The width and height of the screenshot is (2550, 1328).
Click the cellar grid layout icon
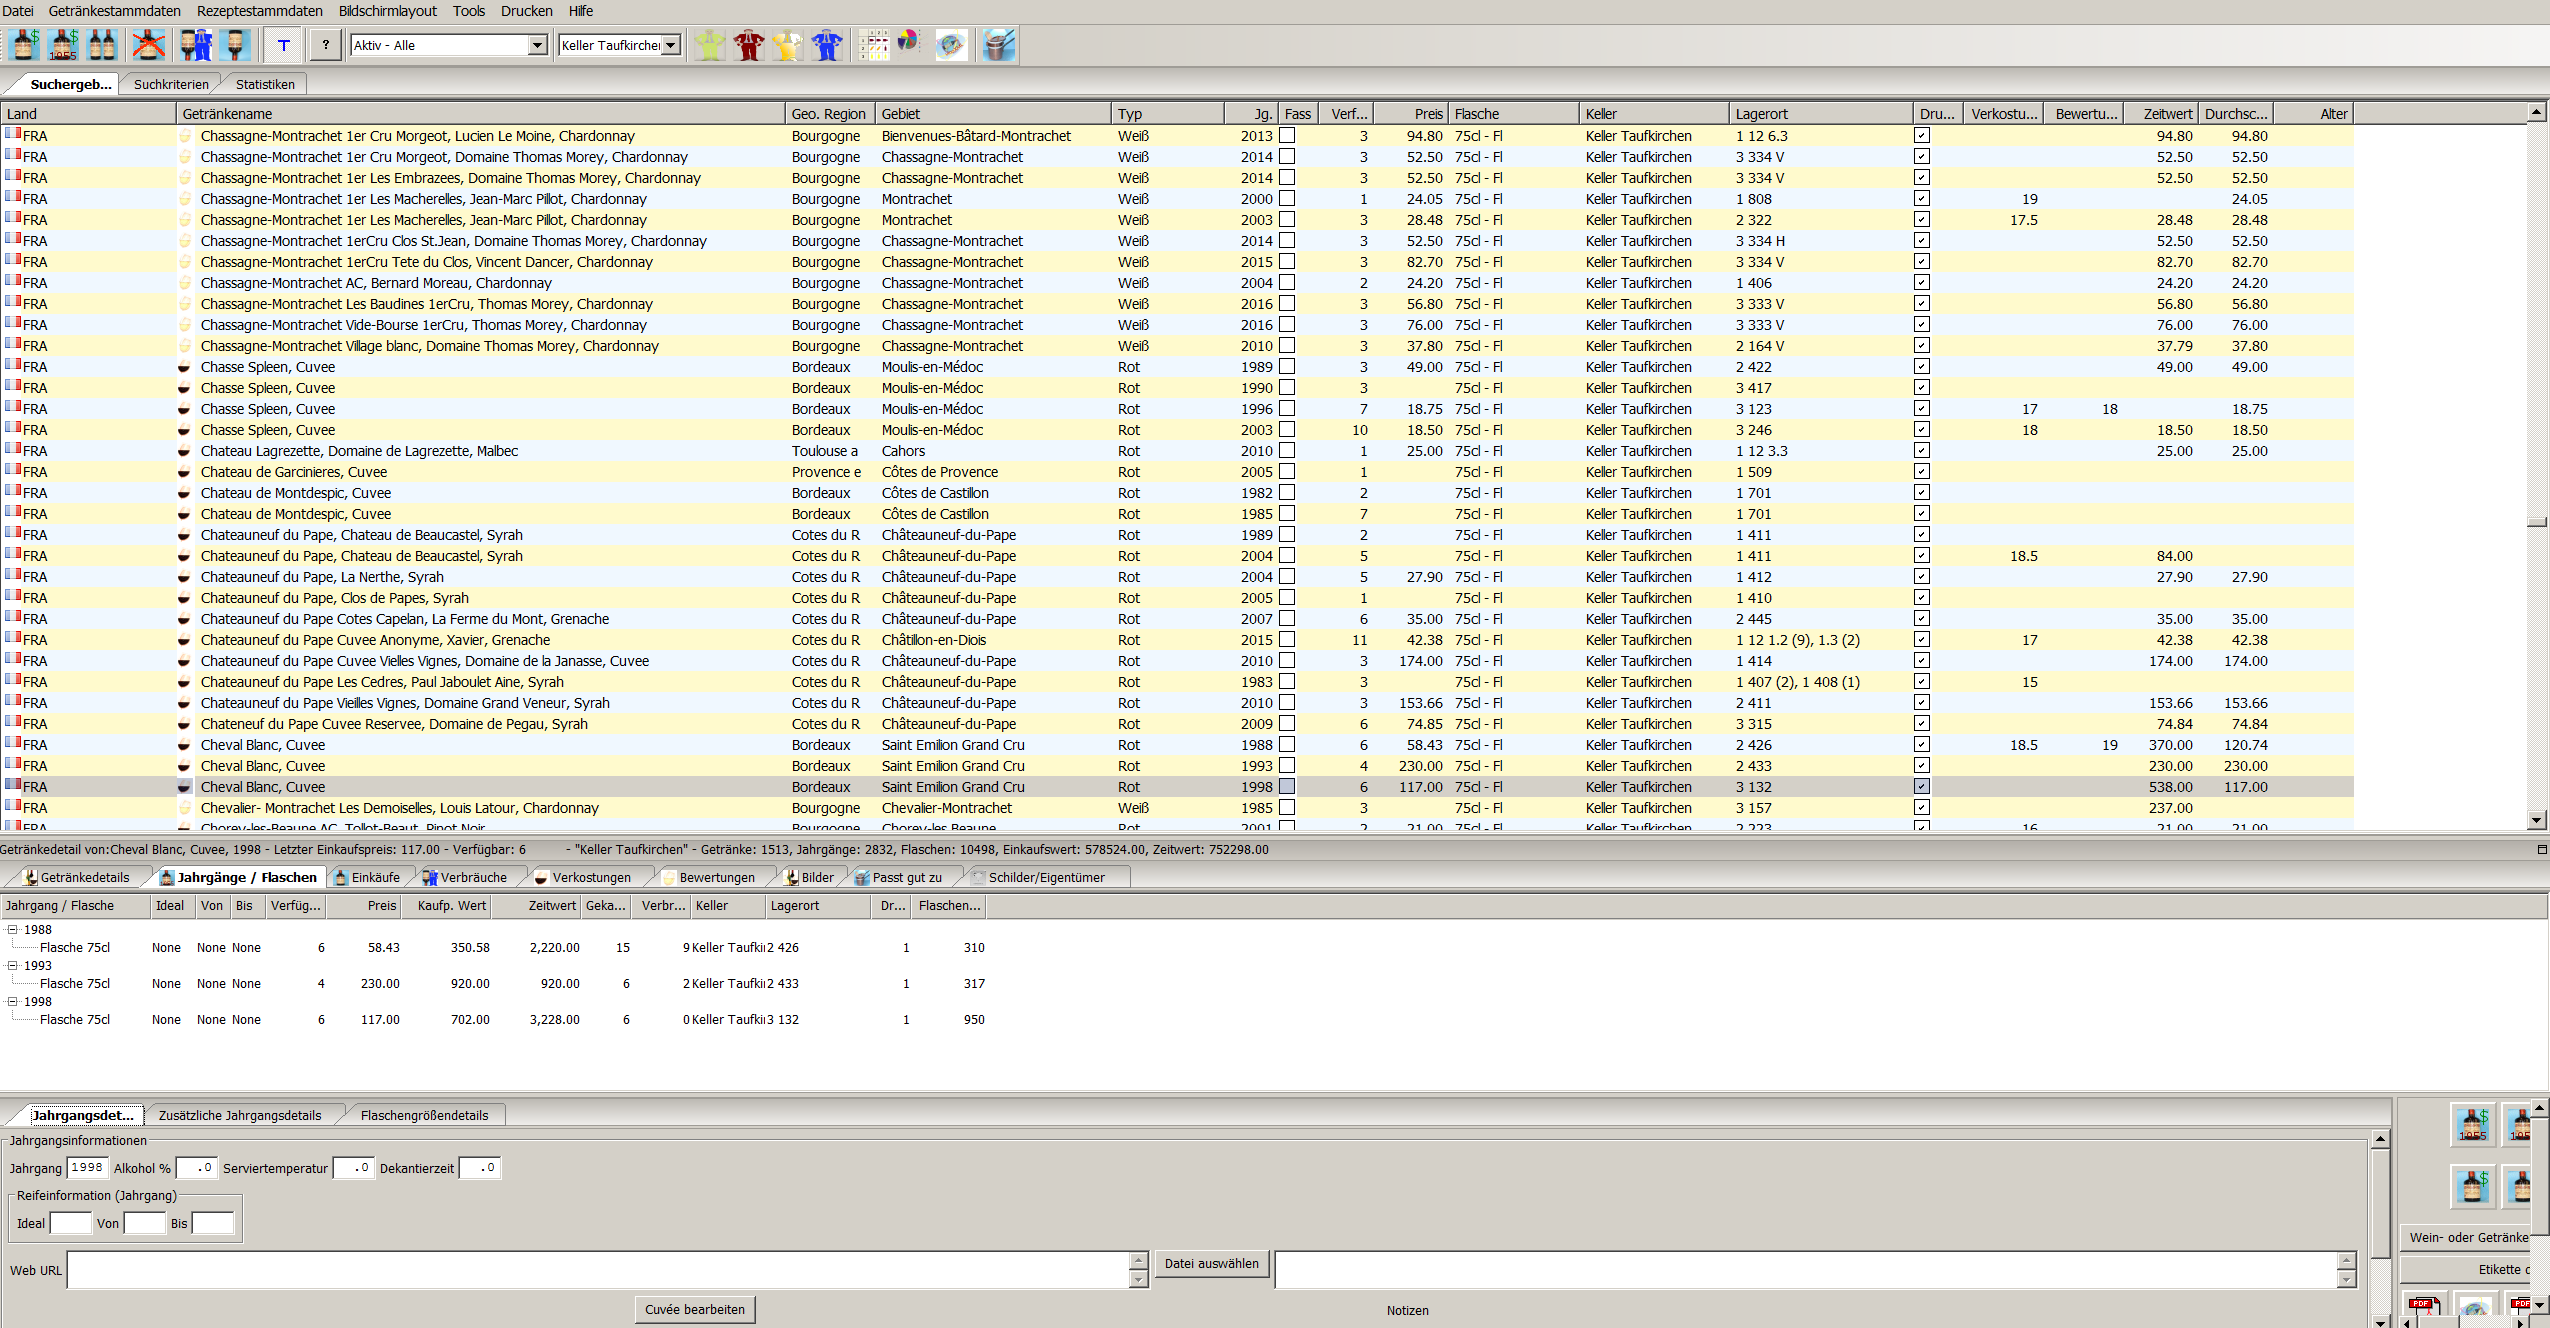pos(873,45)
